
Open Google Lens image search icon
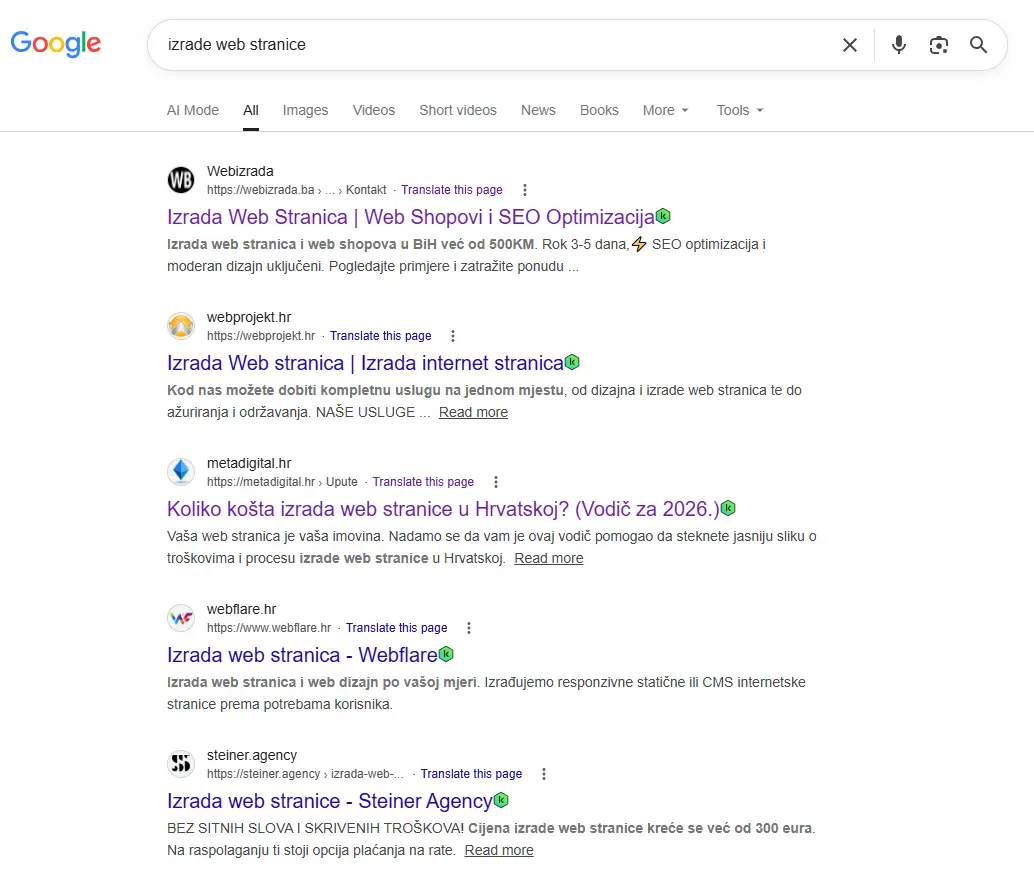pos(938,45)
